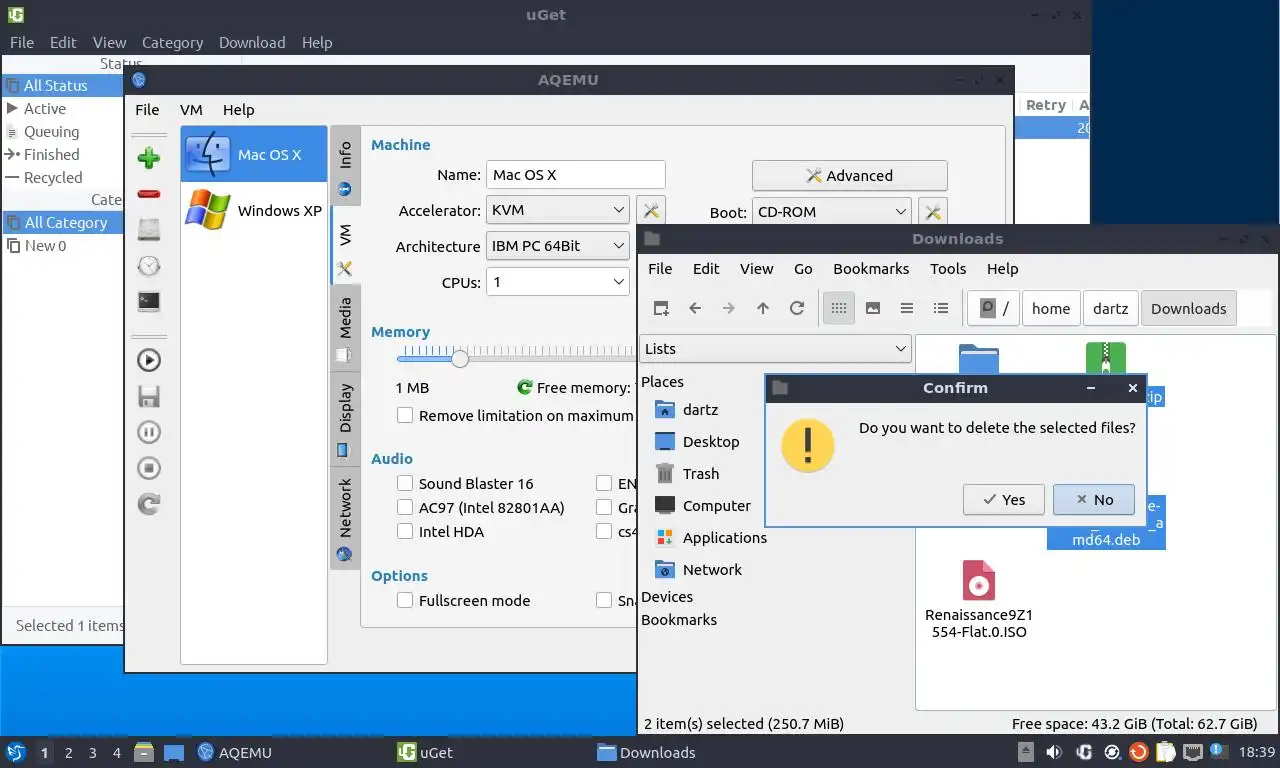The image size is (1280, 768).
Task: Click the green plus add VM icon in AQEMU
Action: click(x=149, y=158)
